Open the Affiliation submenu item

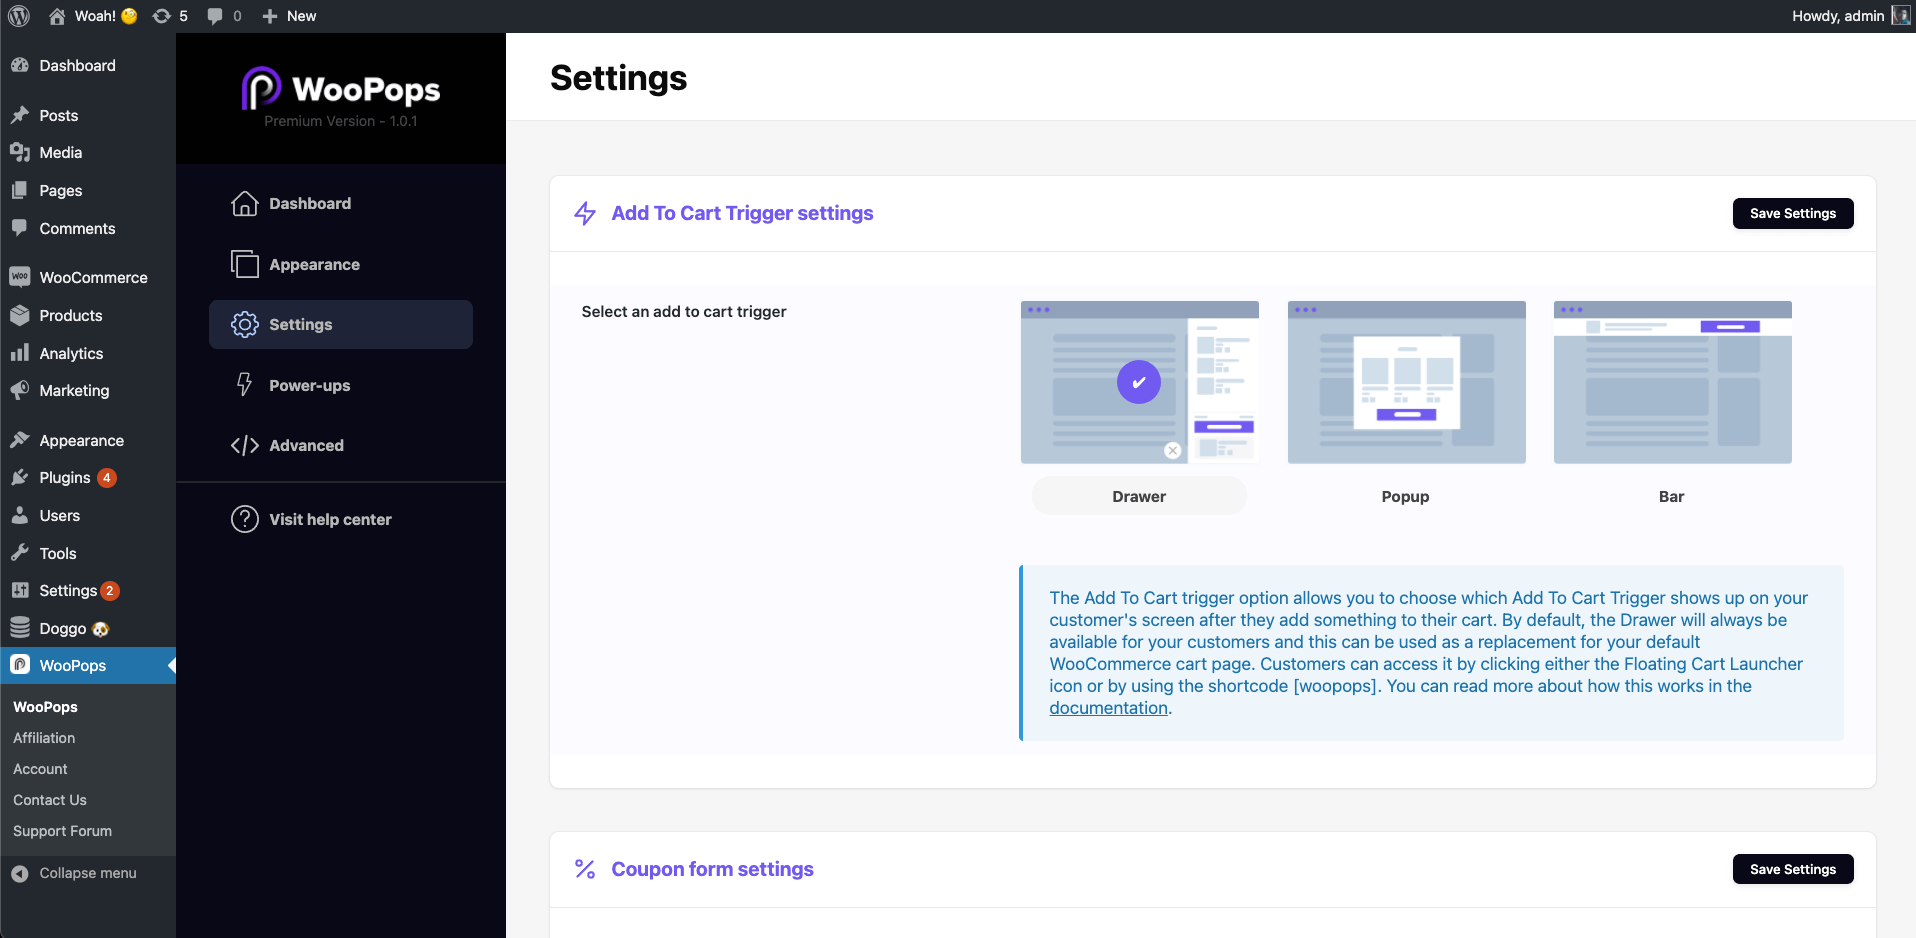point(44,738)
